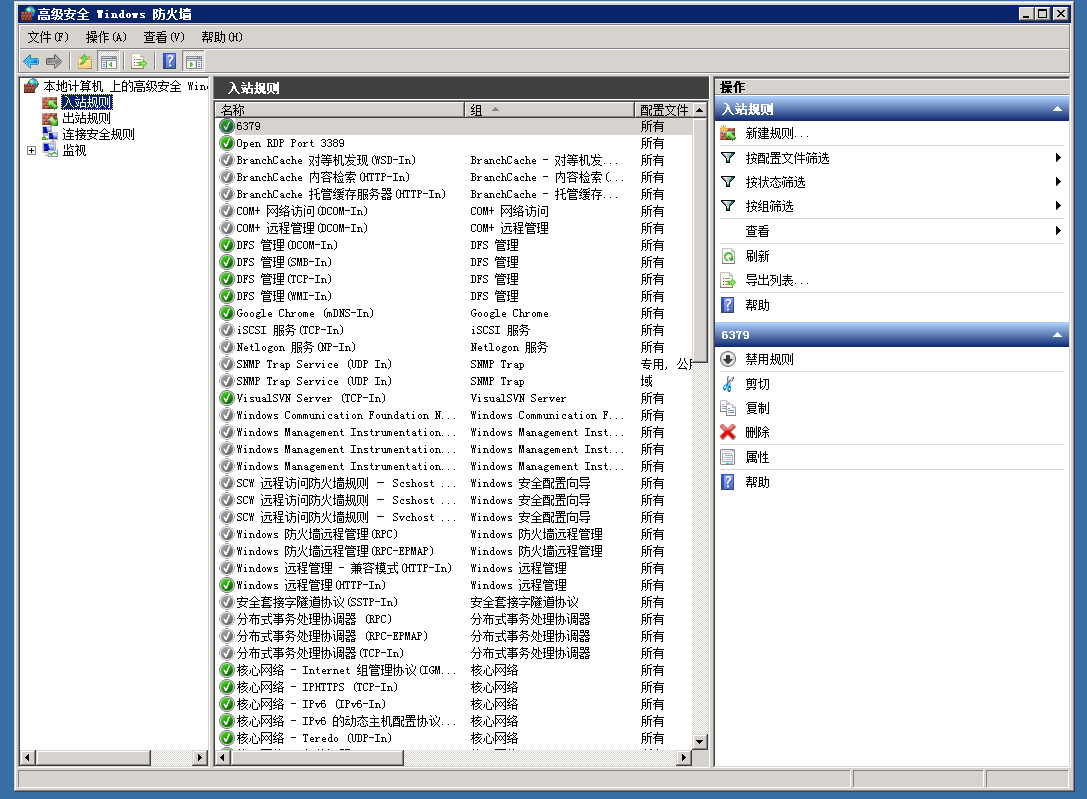Collapse the 6379 actions section
Viewport: 1087px width, 799px height.
pos(1057,335)
